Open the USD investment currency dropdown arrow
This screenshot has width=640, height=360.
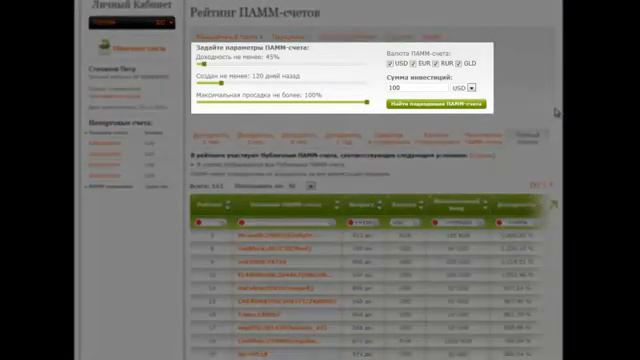[471, 88]
